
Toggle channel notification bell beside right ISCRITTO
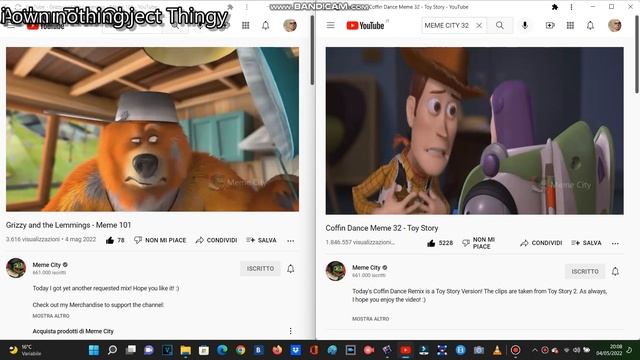pos(615,271)
